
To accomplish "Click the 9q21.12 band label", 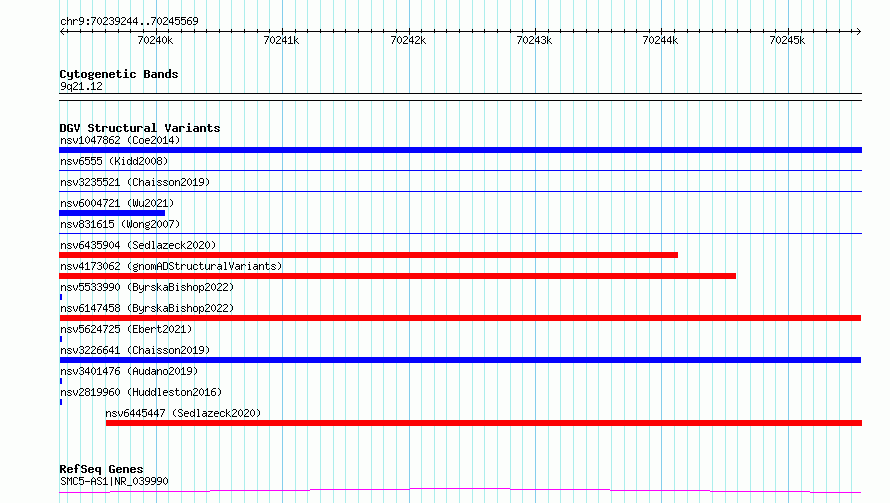I will [x=81, y=86].
